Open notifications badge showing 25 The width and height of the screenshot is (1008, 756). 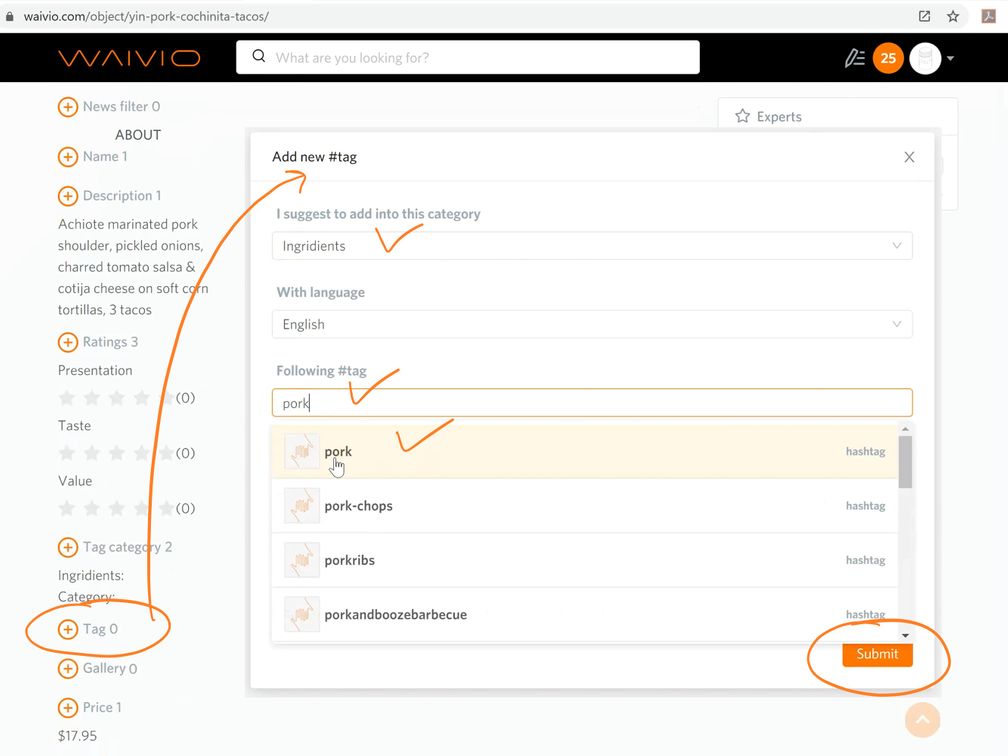(888, 58)
